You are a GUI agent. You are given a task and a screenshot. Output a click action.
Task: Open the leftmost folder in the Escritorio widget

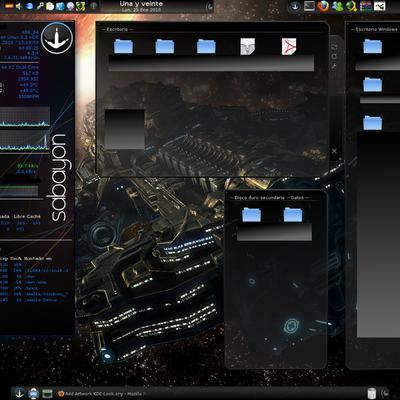click(123, 46)
